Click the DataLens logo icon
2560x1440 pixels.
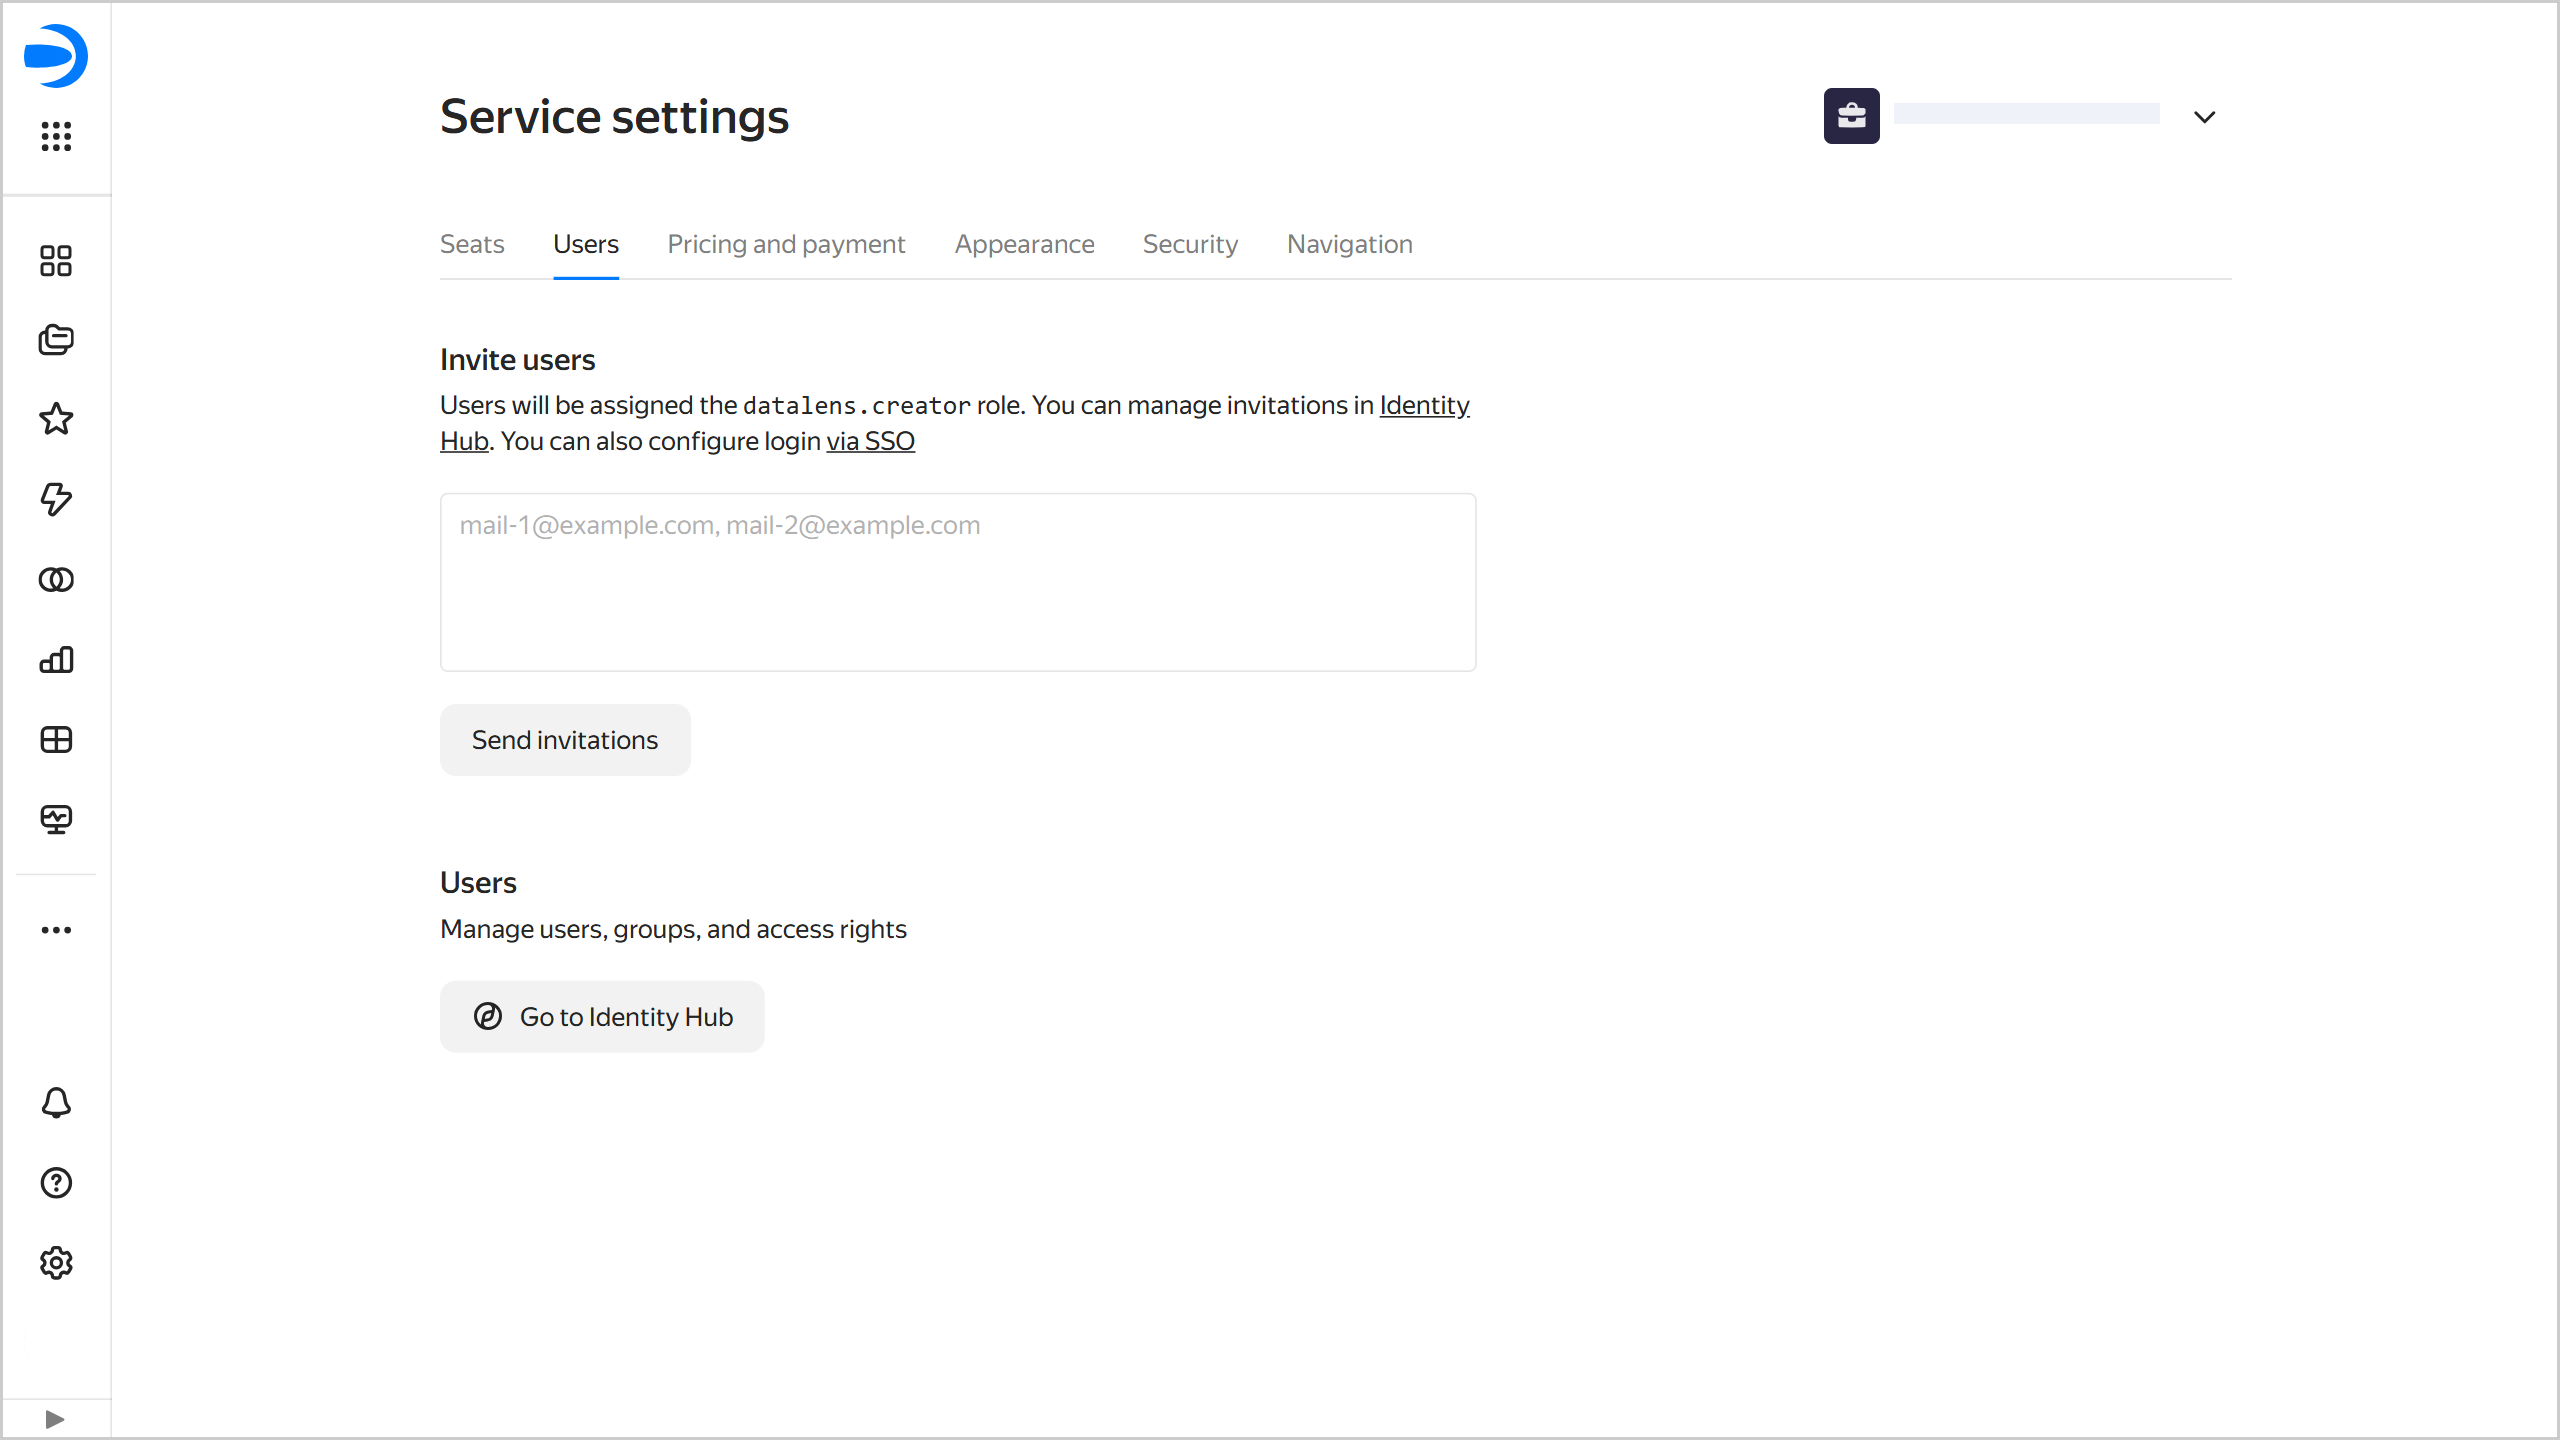(56, 56)
